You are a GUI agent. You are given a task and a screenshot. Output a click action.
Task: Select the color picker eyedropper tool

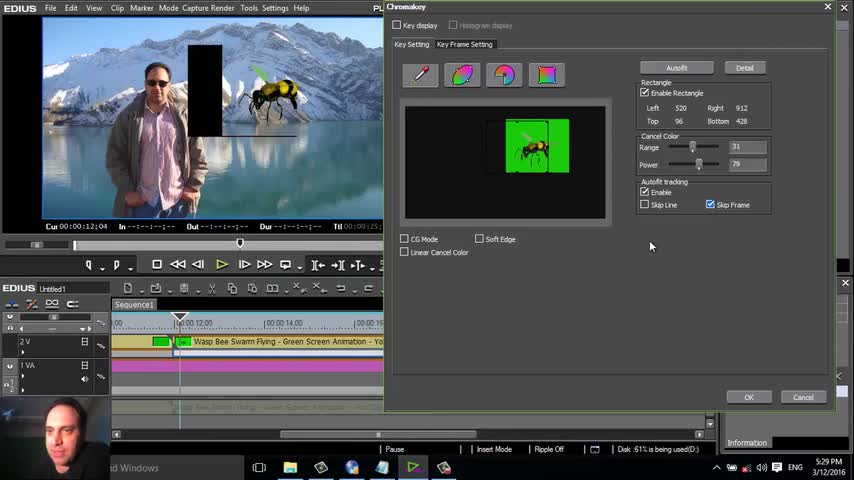pyautogui.click(x=420, y=75)
